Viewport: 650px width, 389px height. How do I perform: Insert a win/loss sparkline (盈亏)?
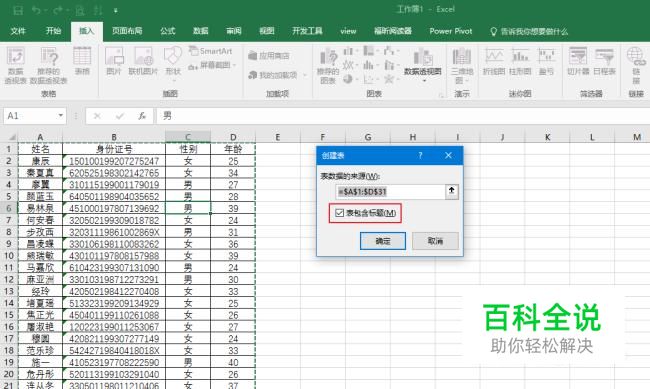coord(546,61)
